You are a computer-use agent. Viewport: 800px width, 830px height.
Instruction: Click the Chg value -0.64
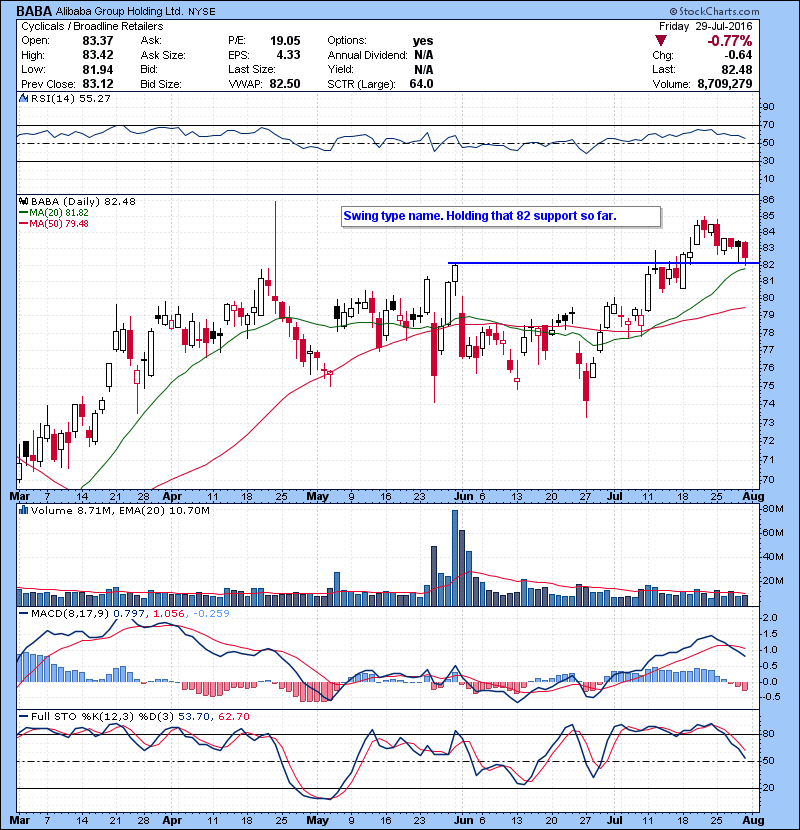tap(738, 55)
